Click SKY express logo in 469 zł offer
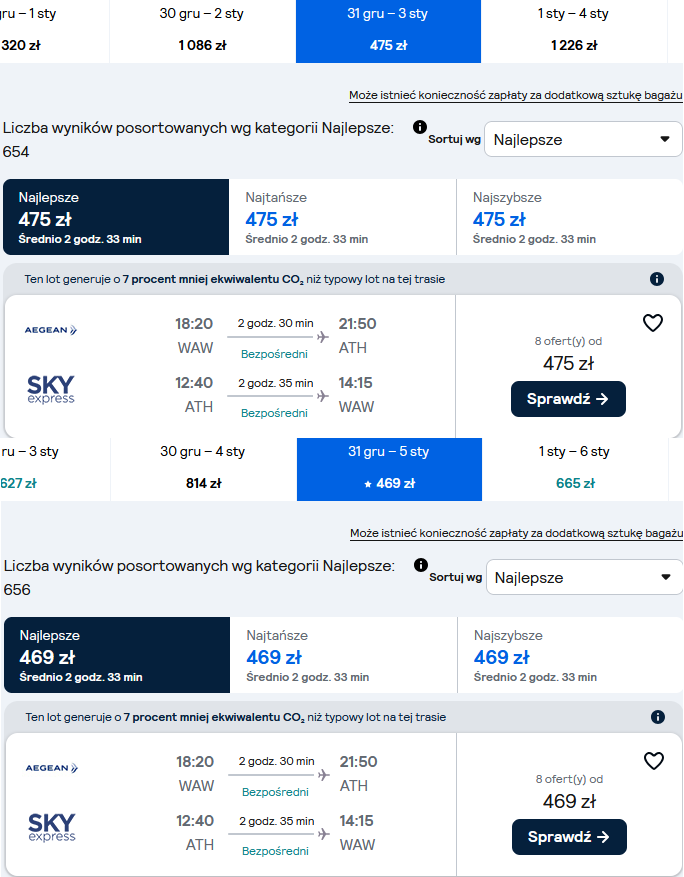684x877 pixels. (51, 827)
